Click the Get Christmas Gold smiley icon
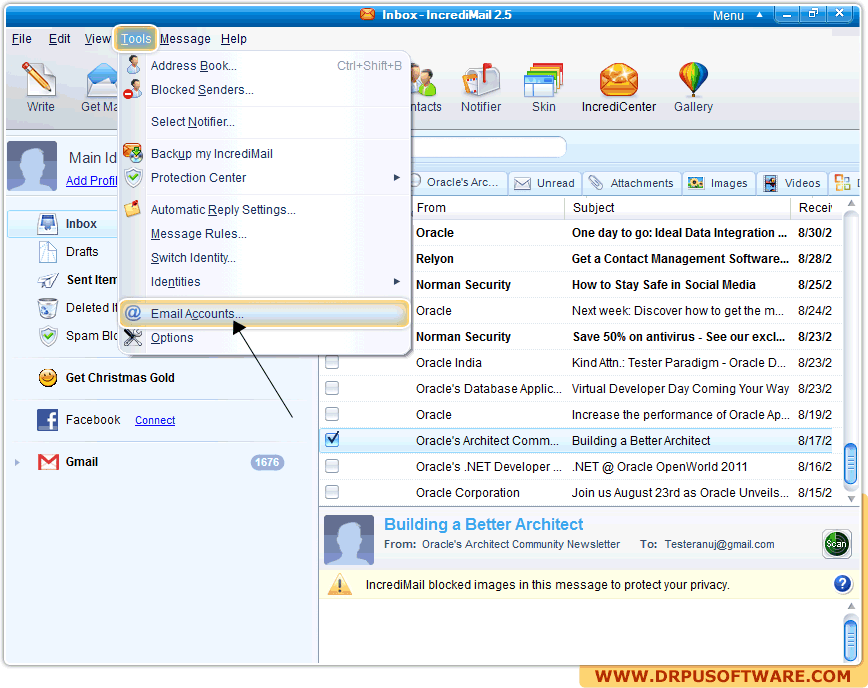Screen dimensions: 868x688 tap(48, 377)
